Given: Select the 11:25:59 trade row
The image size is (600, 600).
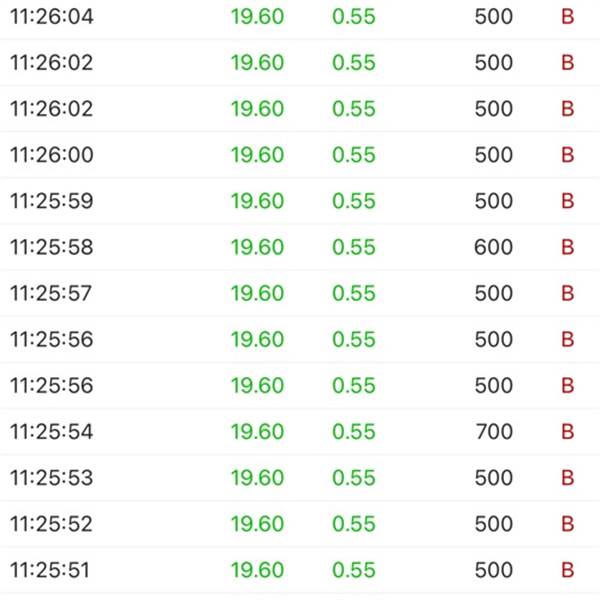Looking at the screenshot, I should coord(300,201).
